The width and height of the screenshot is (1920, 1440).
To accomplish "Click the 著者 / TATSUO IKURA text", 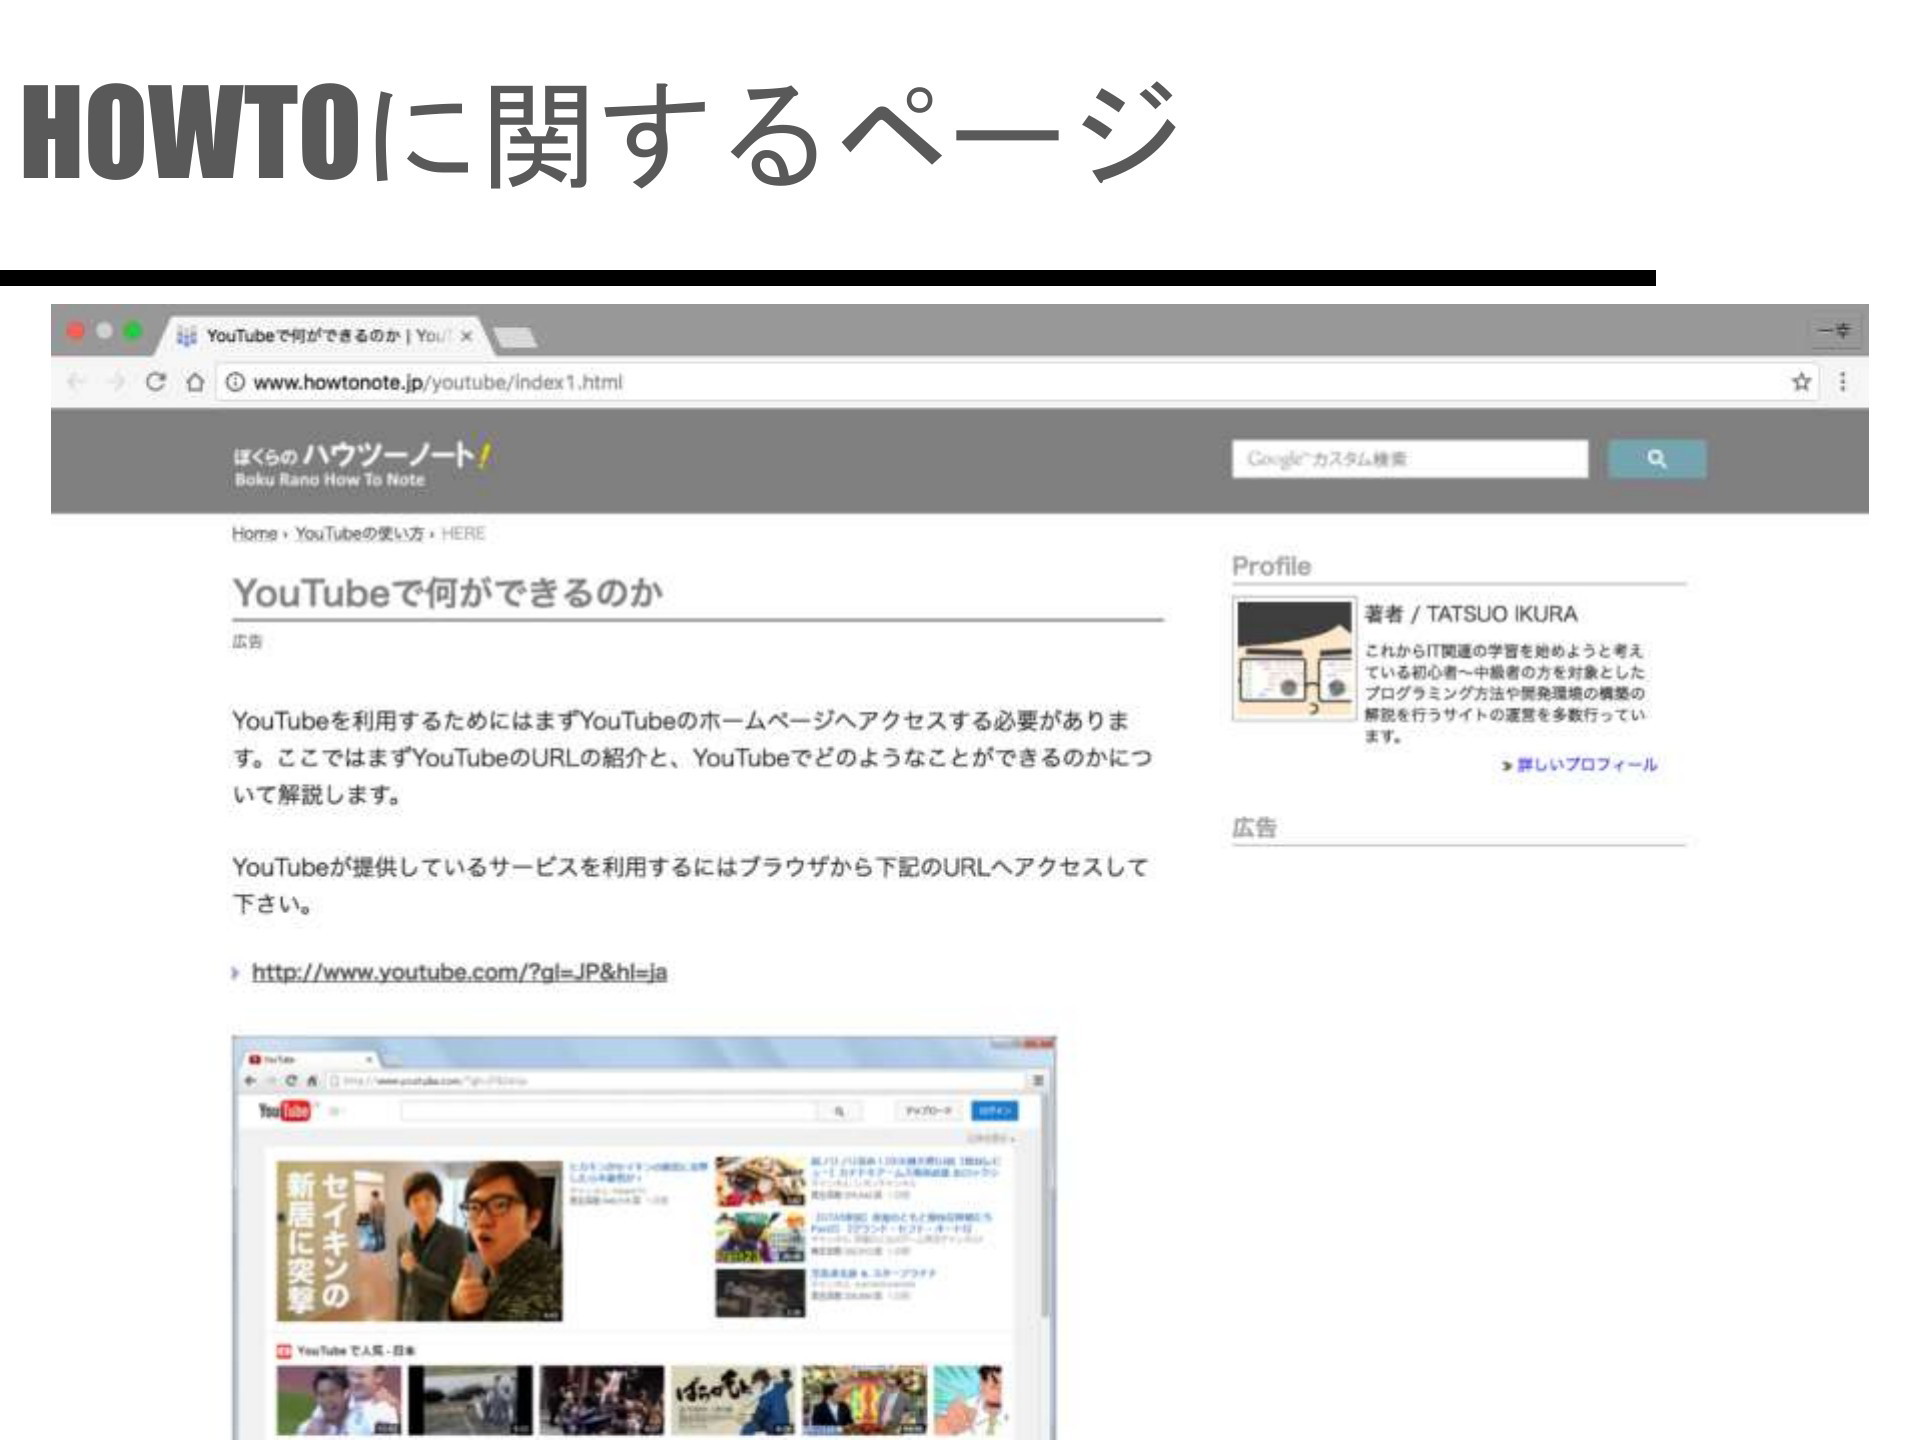I will 1470,614.
